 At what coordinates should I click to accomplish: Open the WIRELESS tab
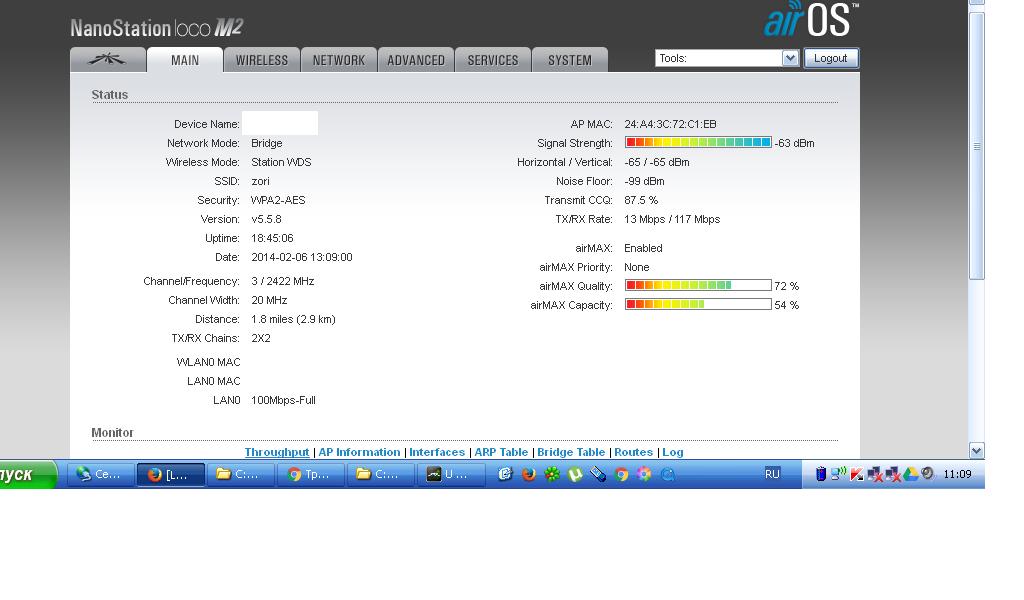point(262,60)
